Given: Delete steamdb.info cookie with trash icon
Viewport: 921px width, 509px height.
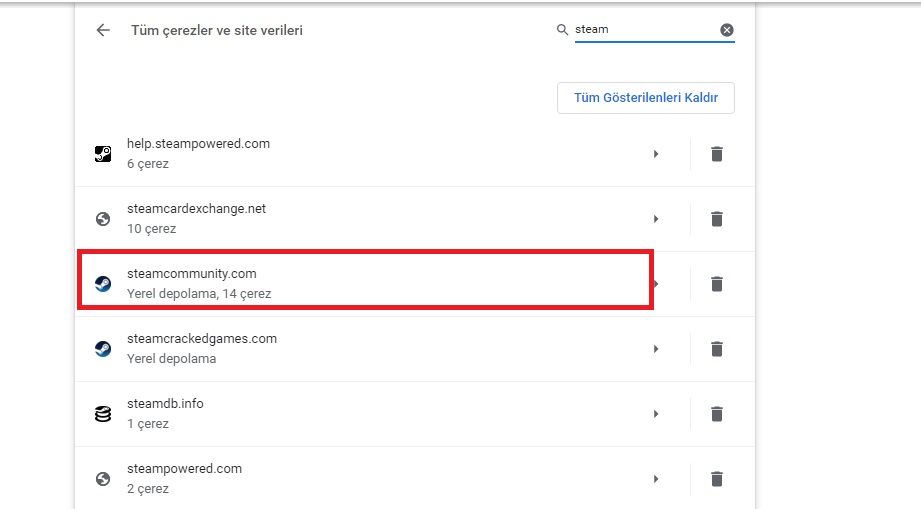Looking at the screenshot, I should point(717,414).
